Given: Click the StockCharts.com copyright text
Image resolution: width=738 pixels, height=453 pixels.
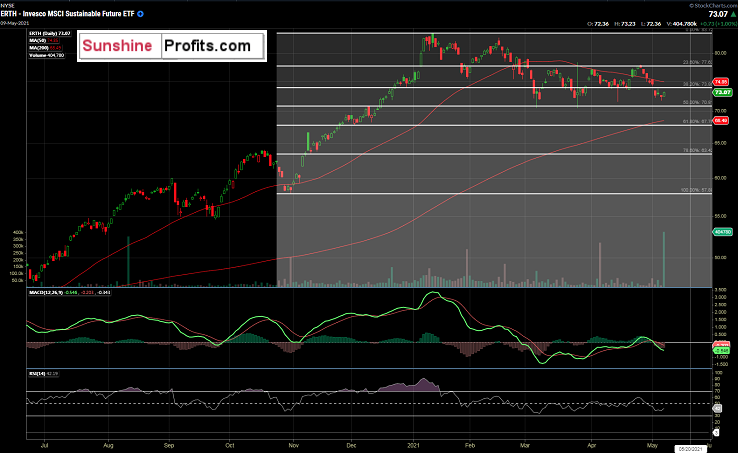Looking at the screenshot, I should [x=713, y=6].
